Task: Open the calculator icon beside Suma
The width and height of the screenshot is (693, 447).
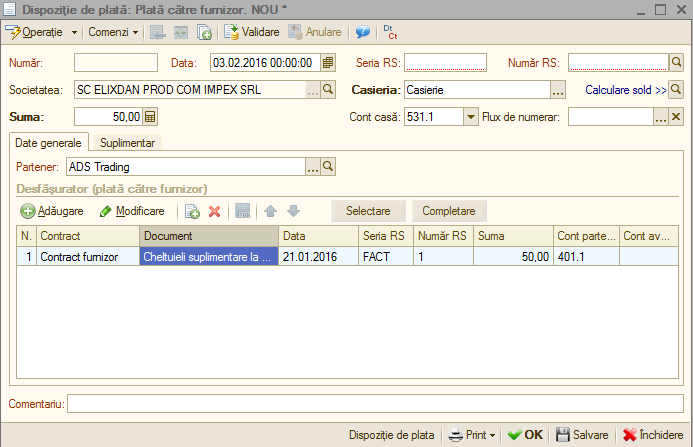Action: pyautogui.click(x=150, y=117)
